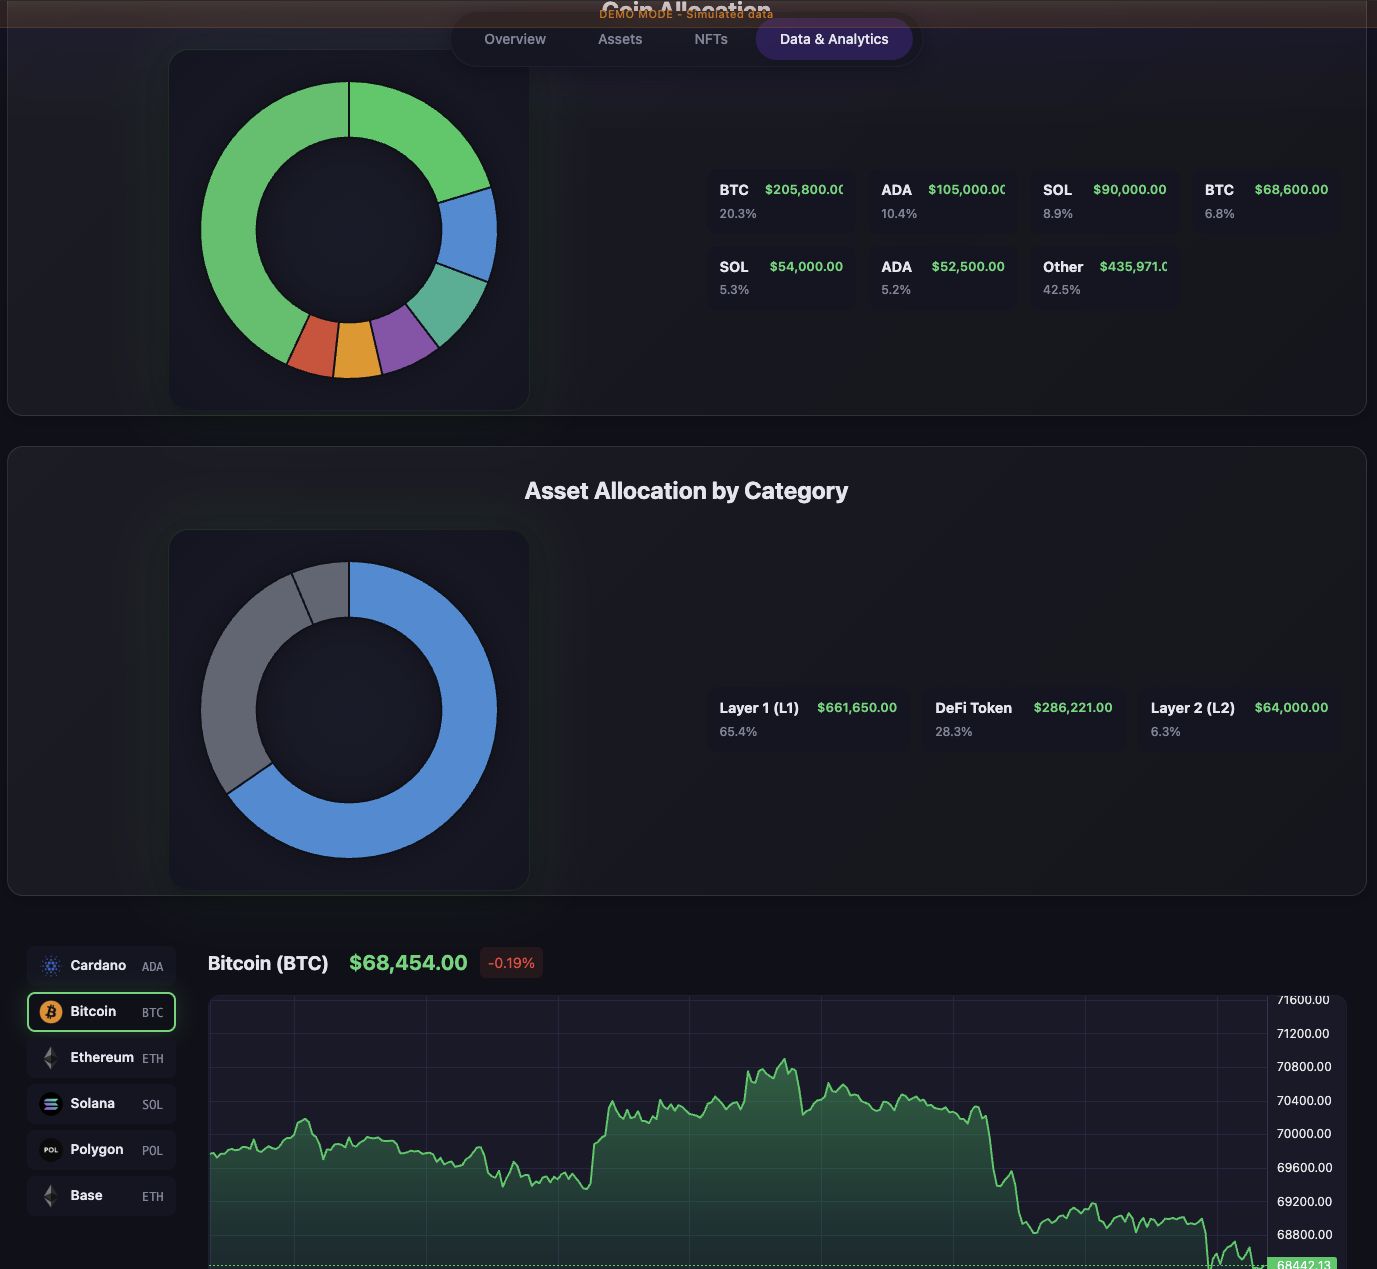Click the Solana coin icon

click(49, 1103)
